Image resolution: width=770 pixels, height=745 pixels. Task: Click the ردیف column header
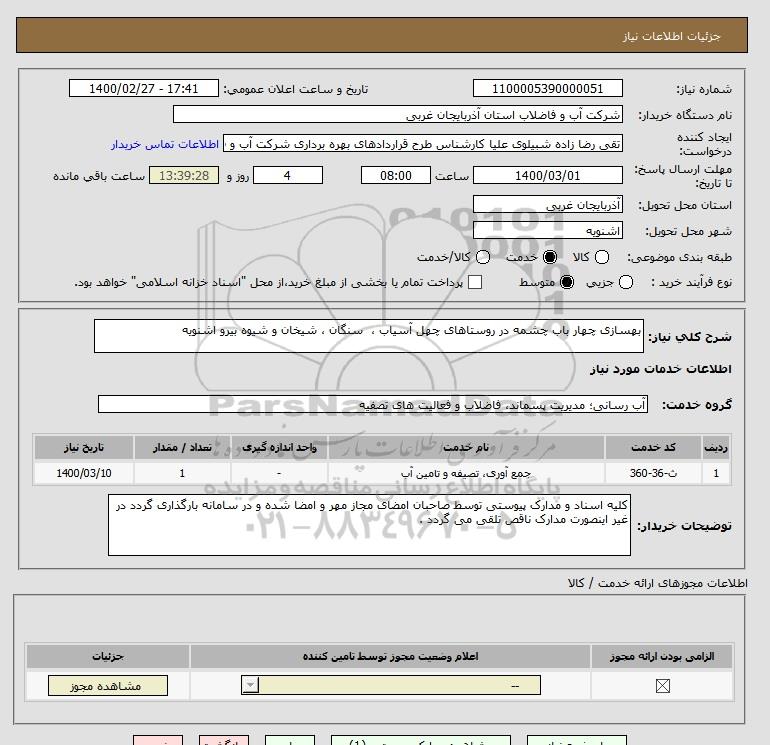pyautogui.click(x=715, y=447)
